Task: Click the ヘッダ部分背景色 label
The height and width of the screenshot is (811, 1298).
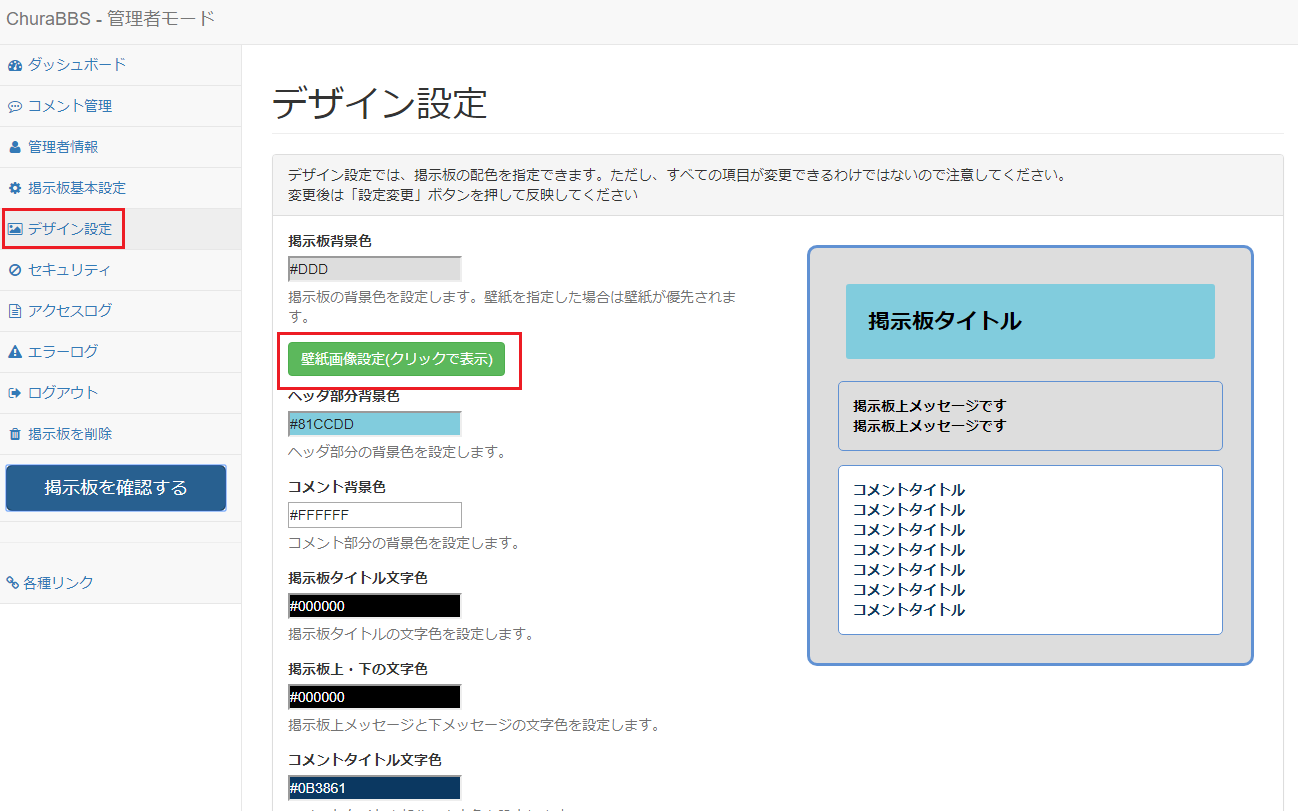Action: 344,396
